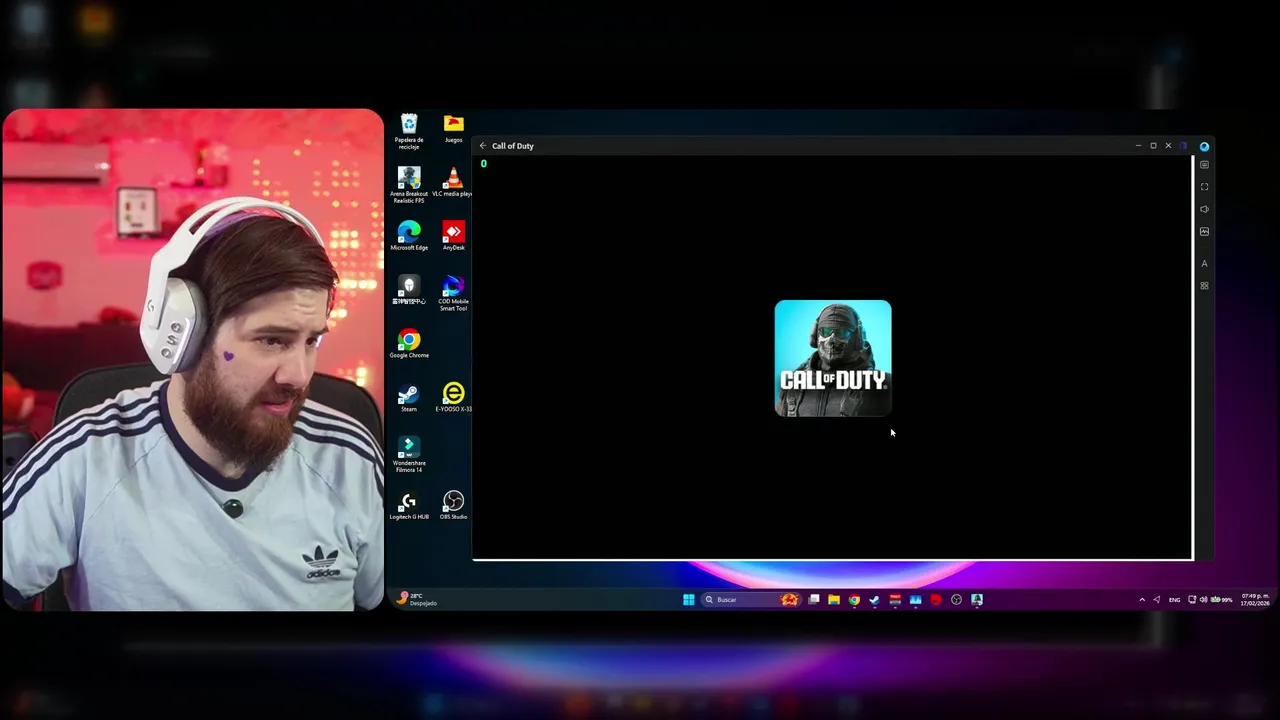Viewport: 1280px width, 720px height.
Task: Open Steam from the taskbar
Action: [x=874, y=600]
